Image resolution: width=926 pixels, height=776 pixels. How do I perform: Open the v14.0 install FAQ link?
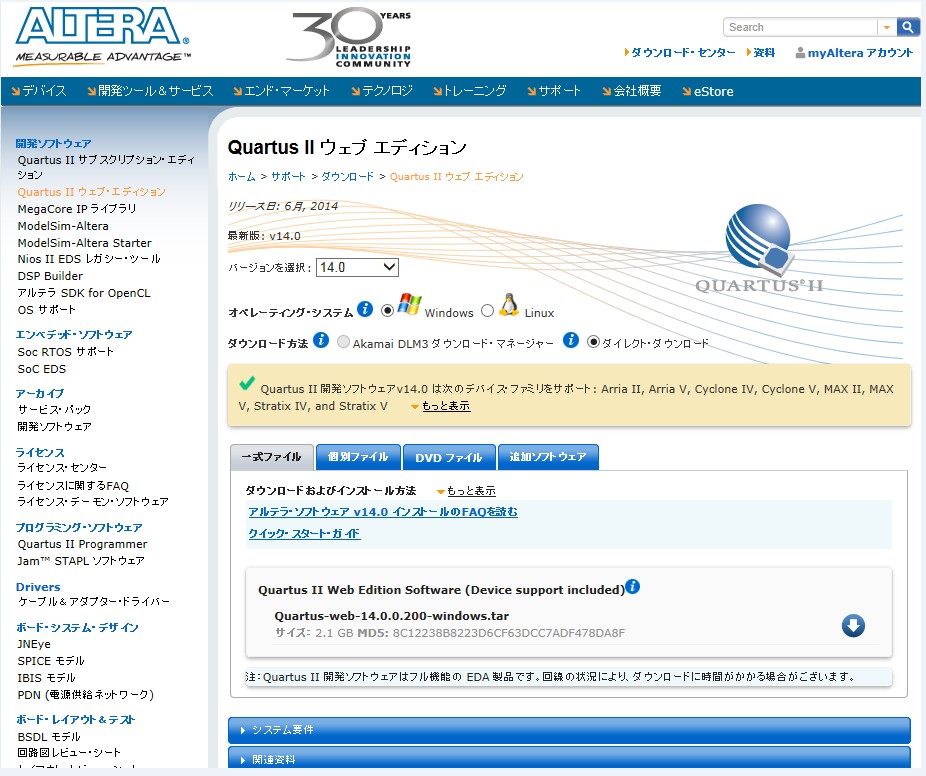[383, 511]
